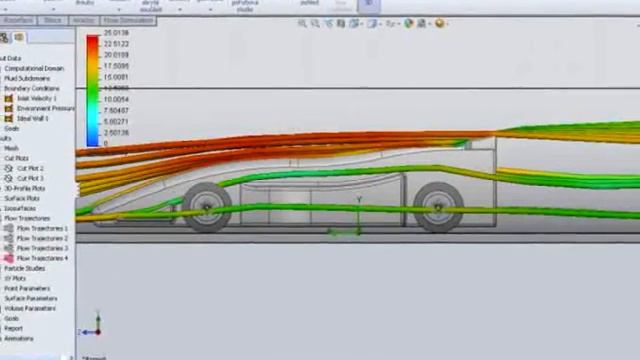Click the Apply Scene icon
This screenshot has height=360, width=640.
pos(422,24)
